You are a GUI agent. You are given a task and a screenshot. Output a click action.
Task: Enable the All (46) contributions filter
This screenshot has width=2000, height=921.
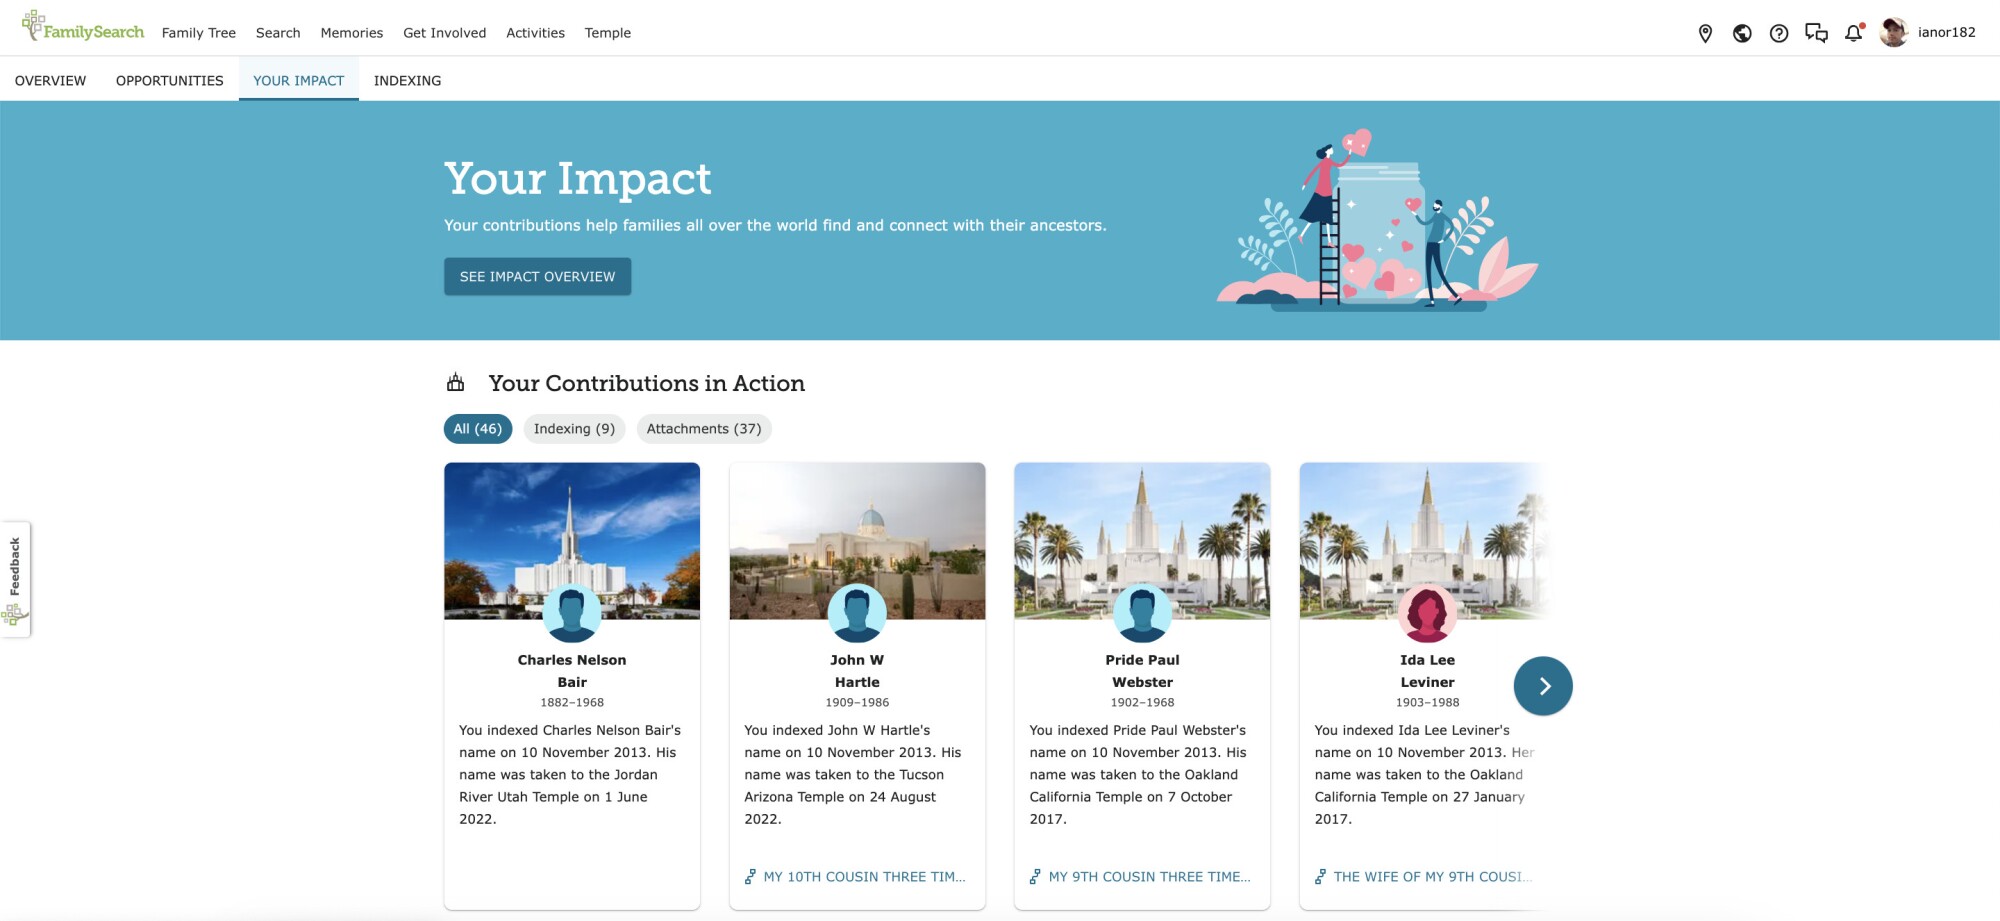coord(477,428)
